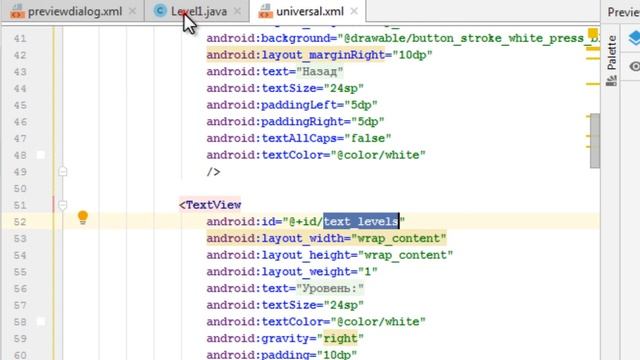This screenshot has width=640, height=360.
Task: Click the "Уровень:" text value
Action: pyautogui.click(x=330, y=289)
